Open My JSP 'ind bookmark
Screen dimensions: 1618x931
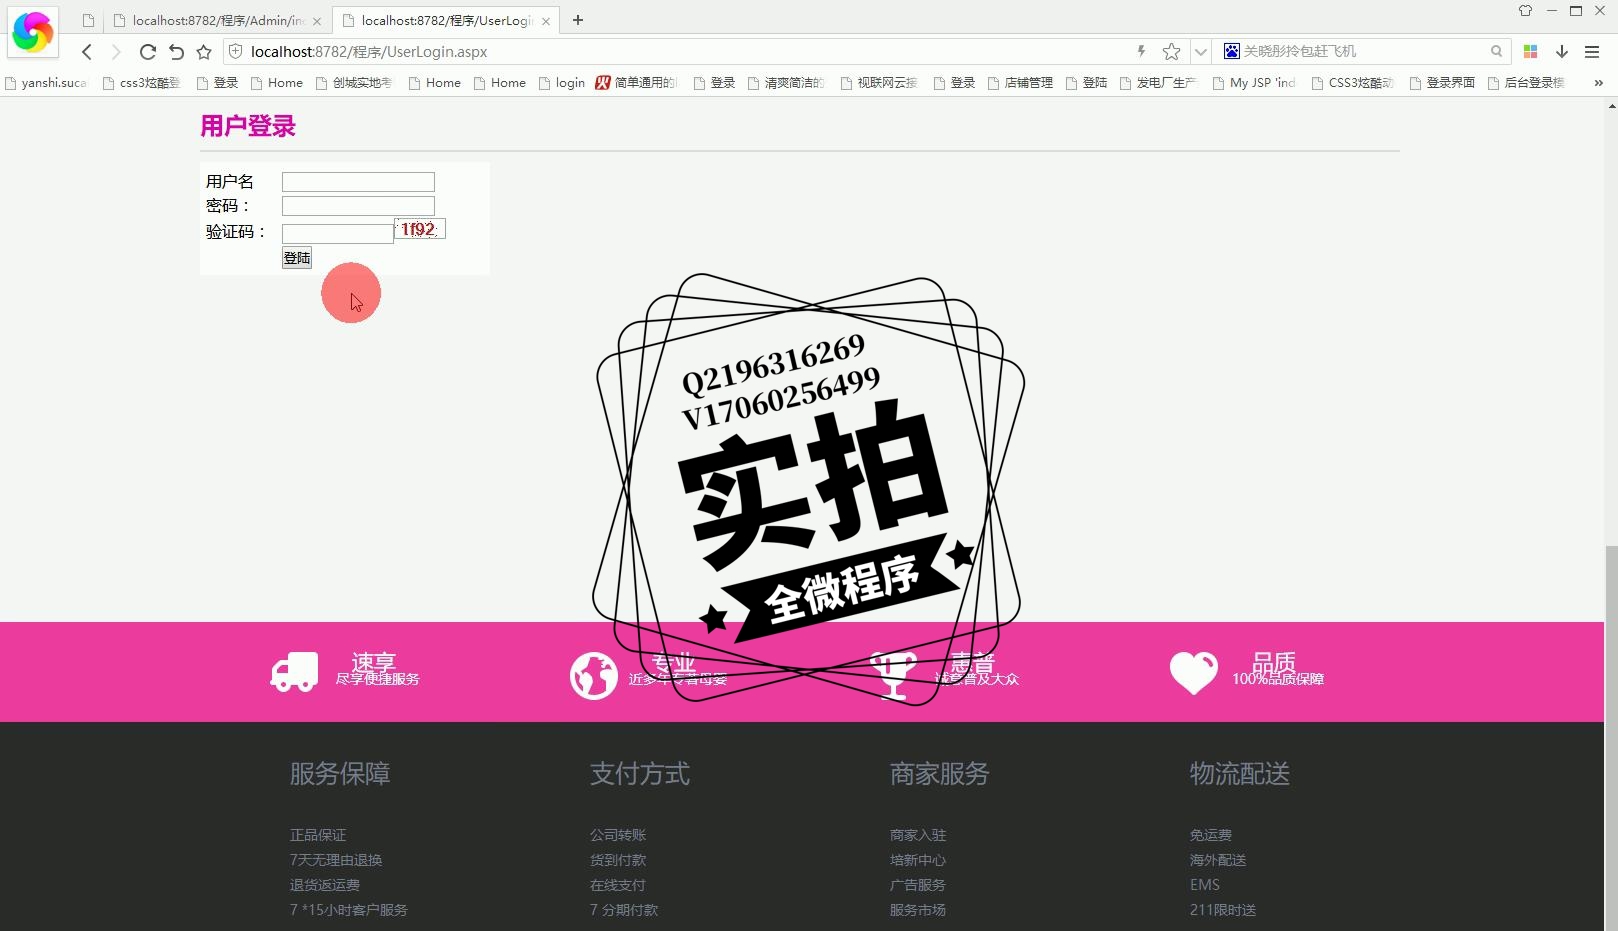point(1254,83)
